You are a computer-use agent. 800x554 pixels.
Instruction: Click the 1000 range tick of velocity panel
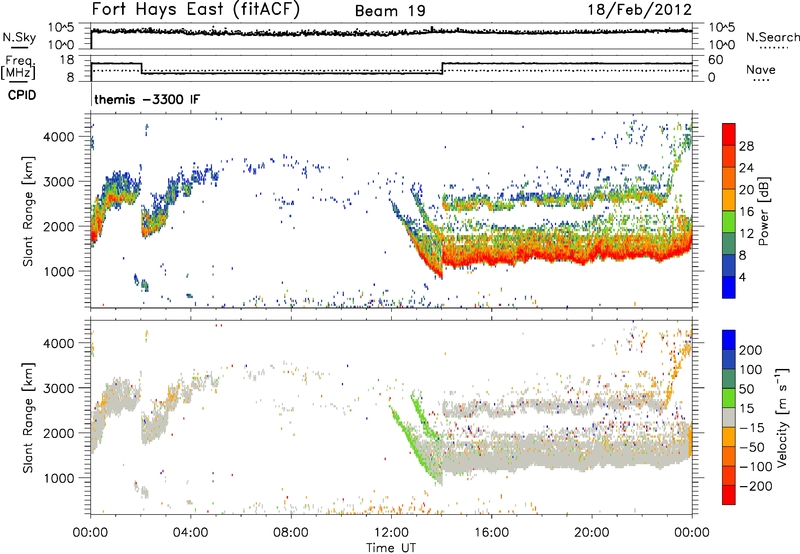[x=59, y=478]
